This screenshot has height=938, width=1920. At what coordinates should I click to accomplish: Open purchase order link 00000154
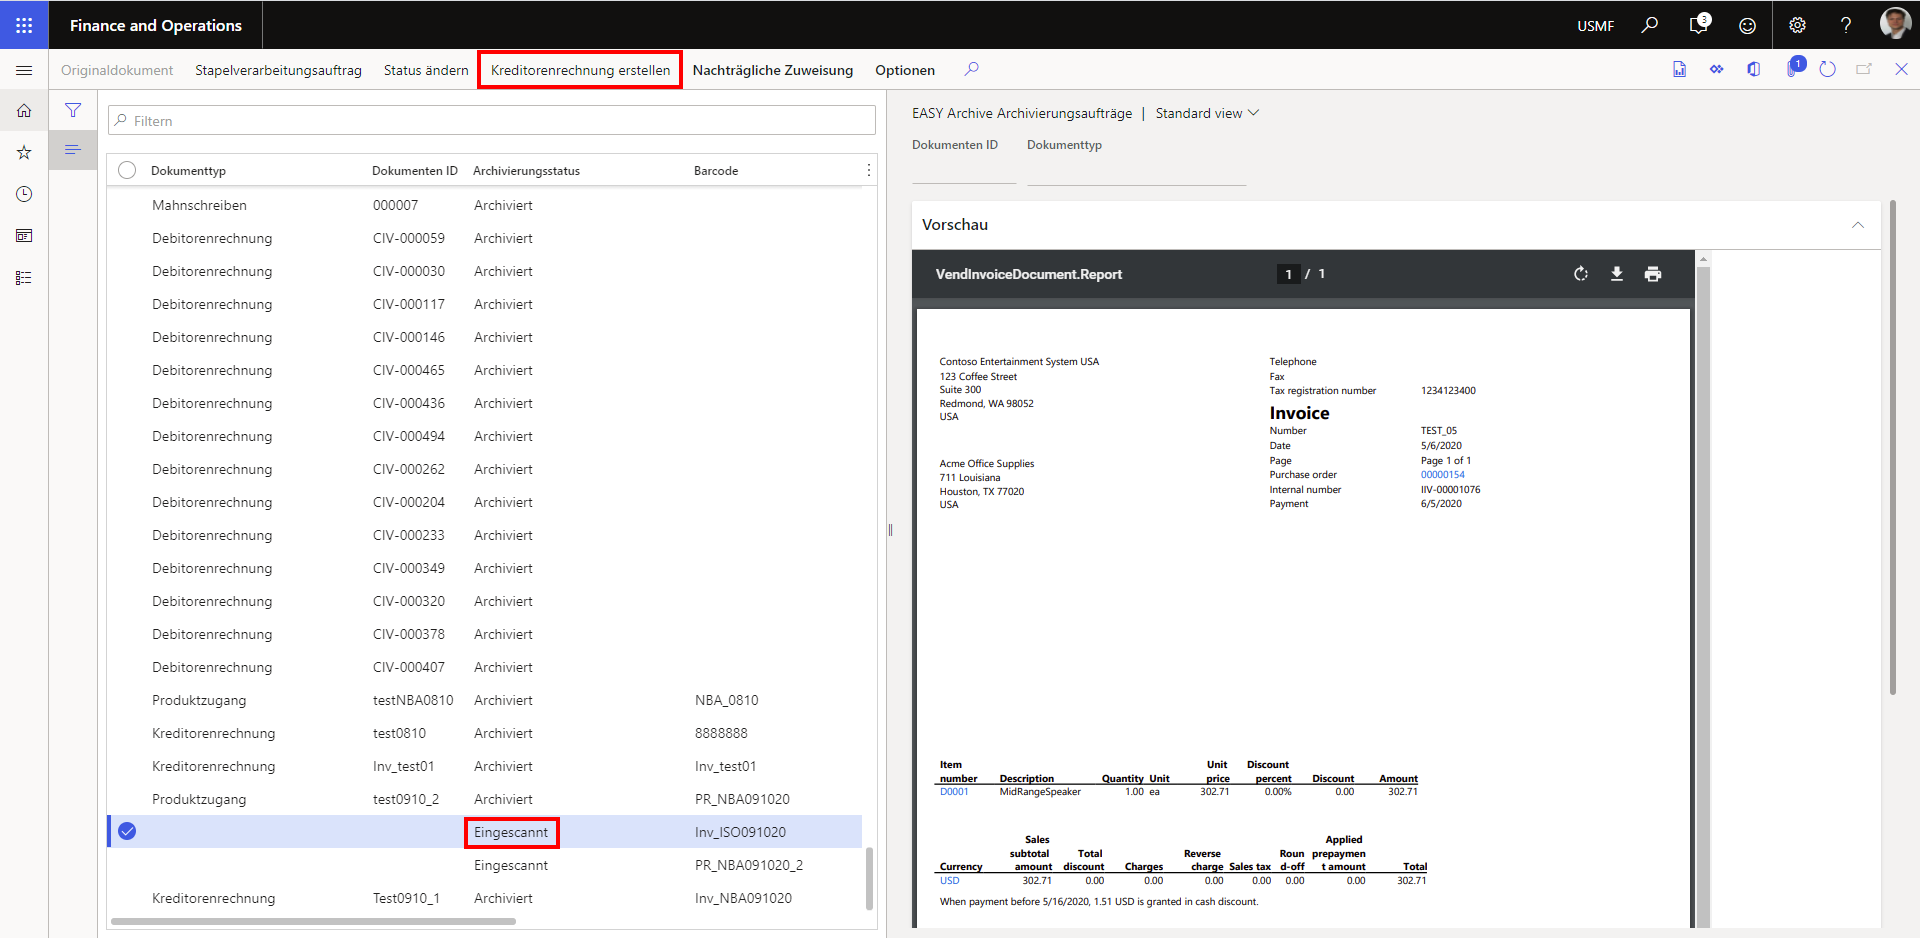(x=1442, y=475)
